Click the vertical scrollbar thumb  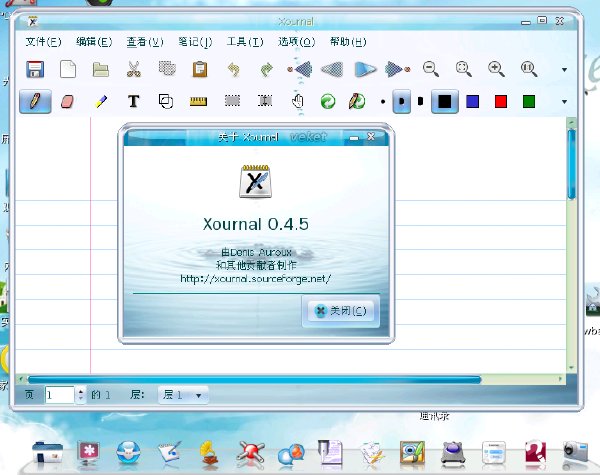coord(572,164)
